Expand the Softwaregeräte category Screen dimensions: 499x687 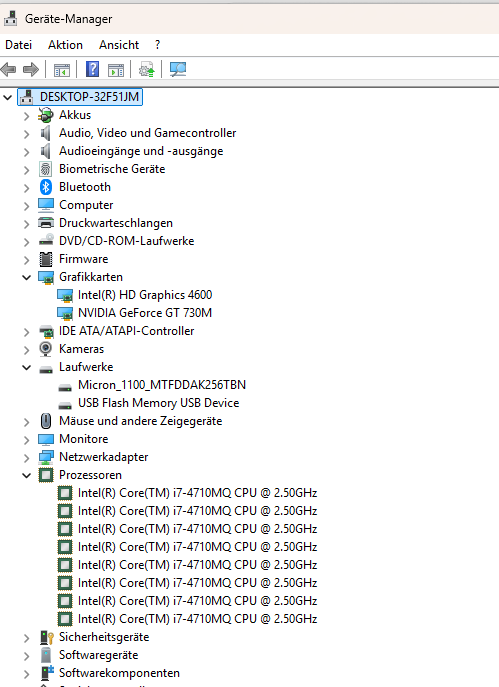click(26, 656)
